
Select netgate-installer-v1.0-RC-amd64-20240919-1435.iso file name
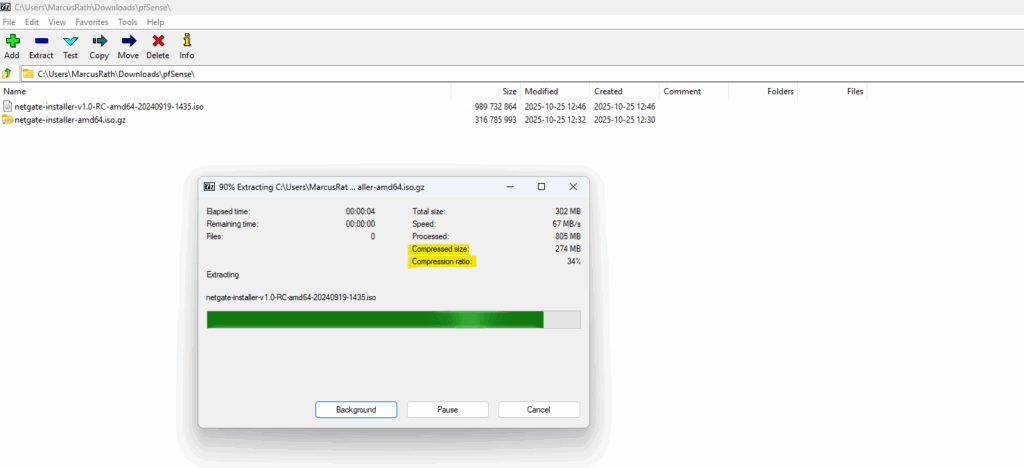pyautogui.click(x=109, y=106)
